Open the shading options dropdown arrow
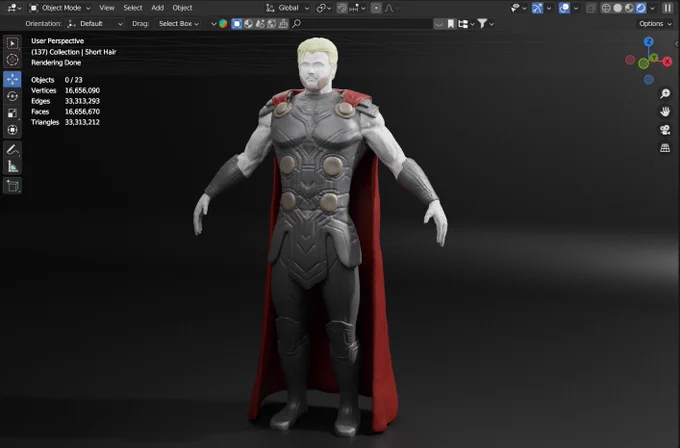680x448 pixels. click(652, 8)
